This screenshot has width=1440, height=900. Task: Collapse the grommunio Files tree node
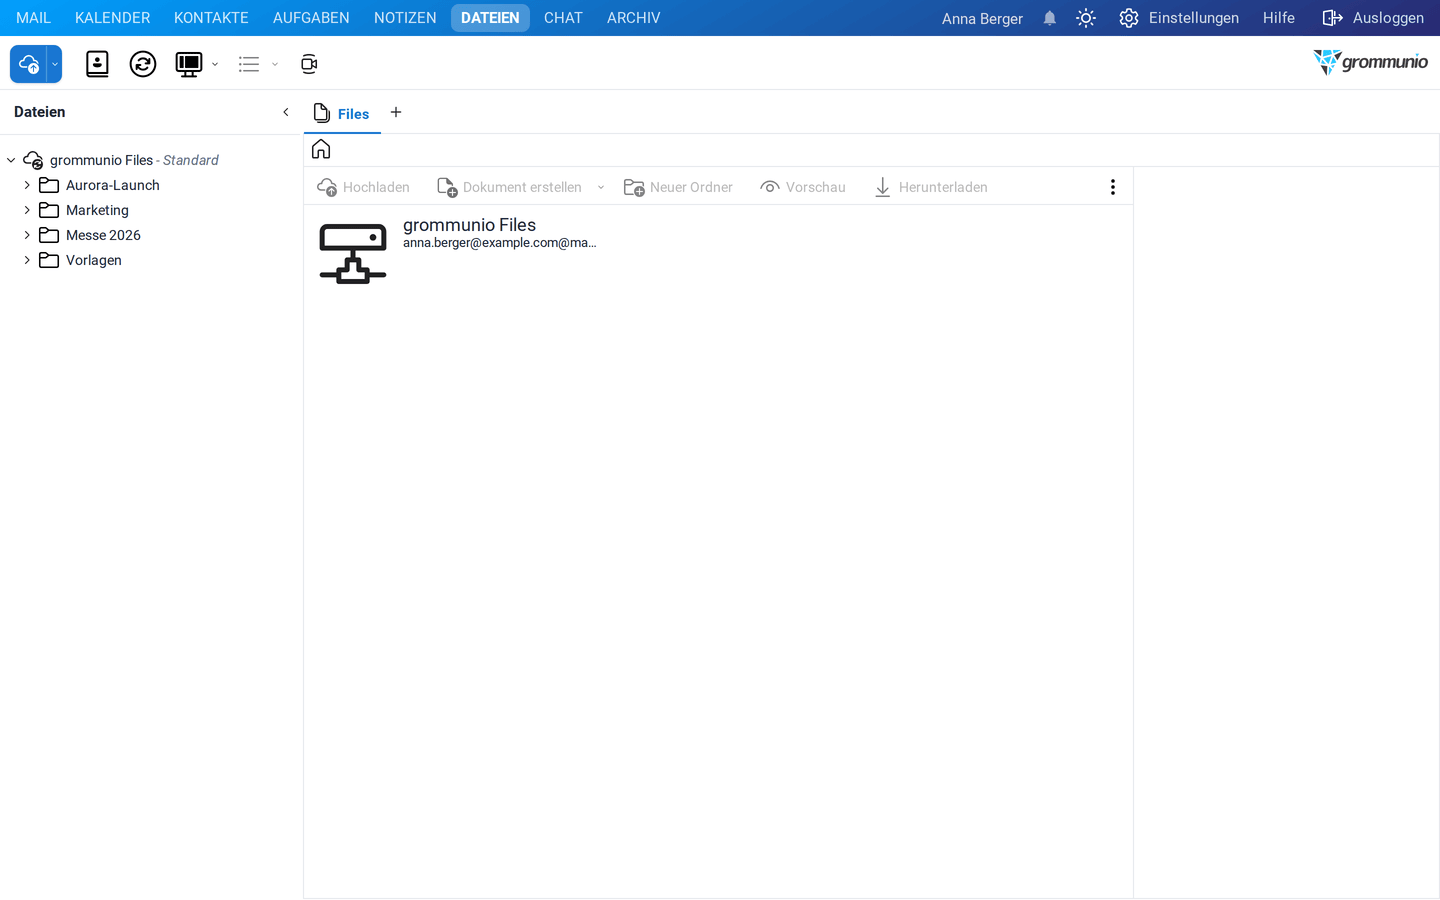point(11,160)
